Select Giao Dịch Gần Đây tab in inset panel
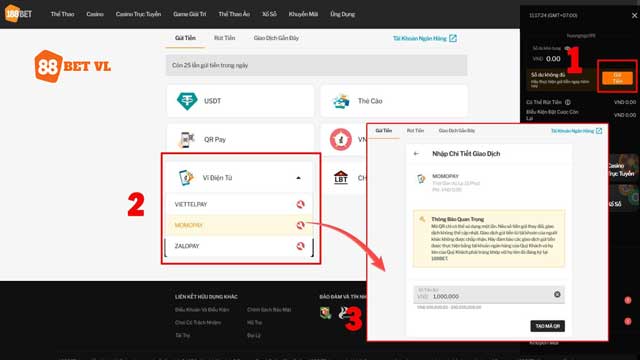The image size is (640, 360). (457, 131)
